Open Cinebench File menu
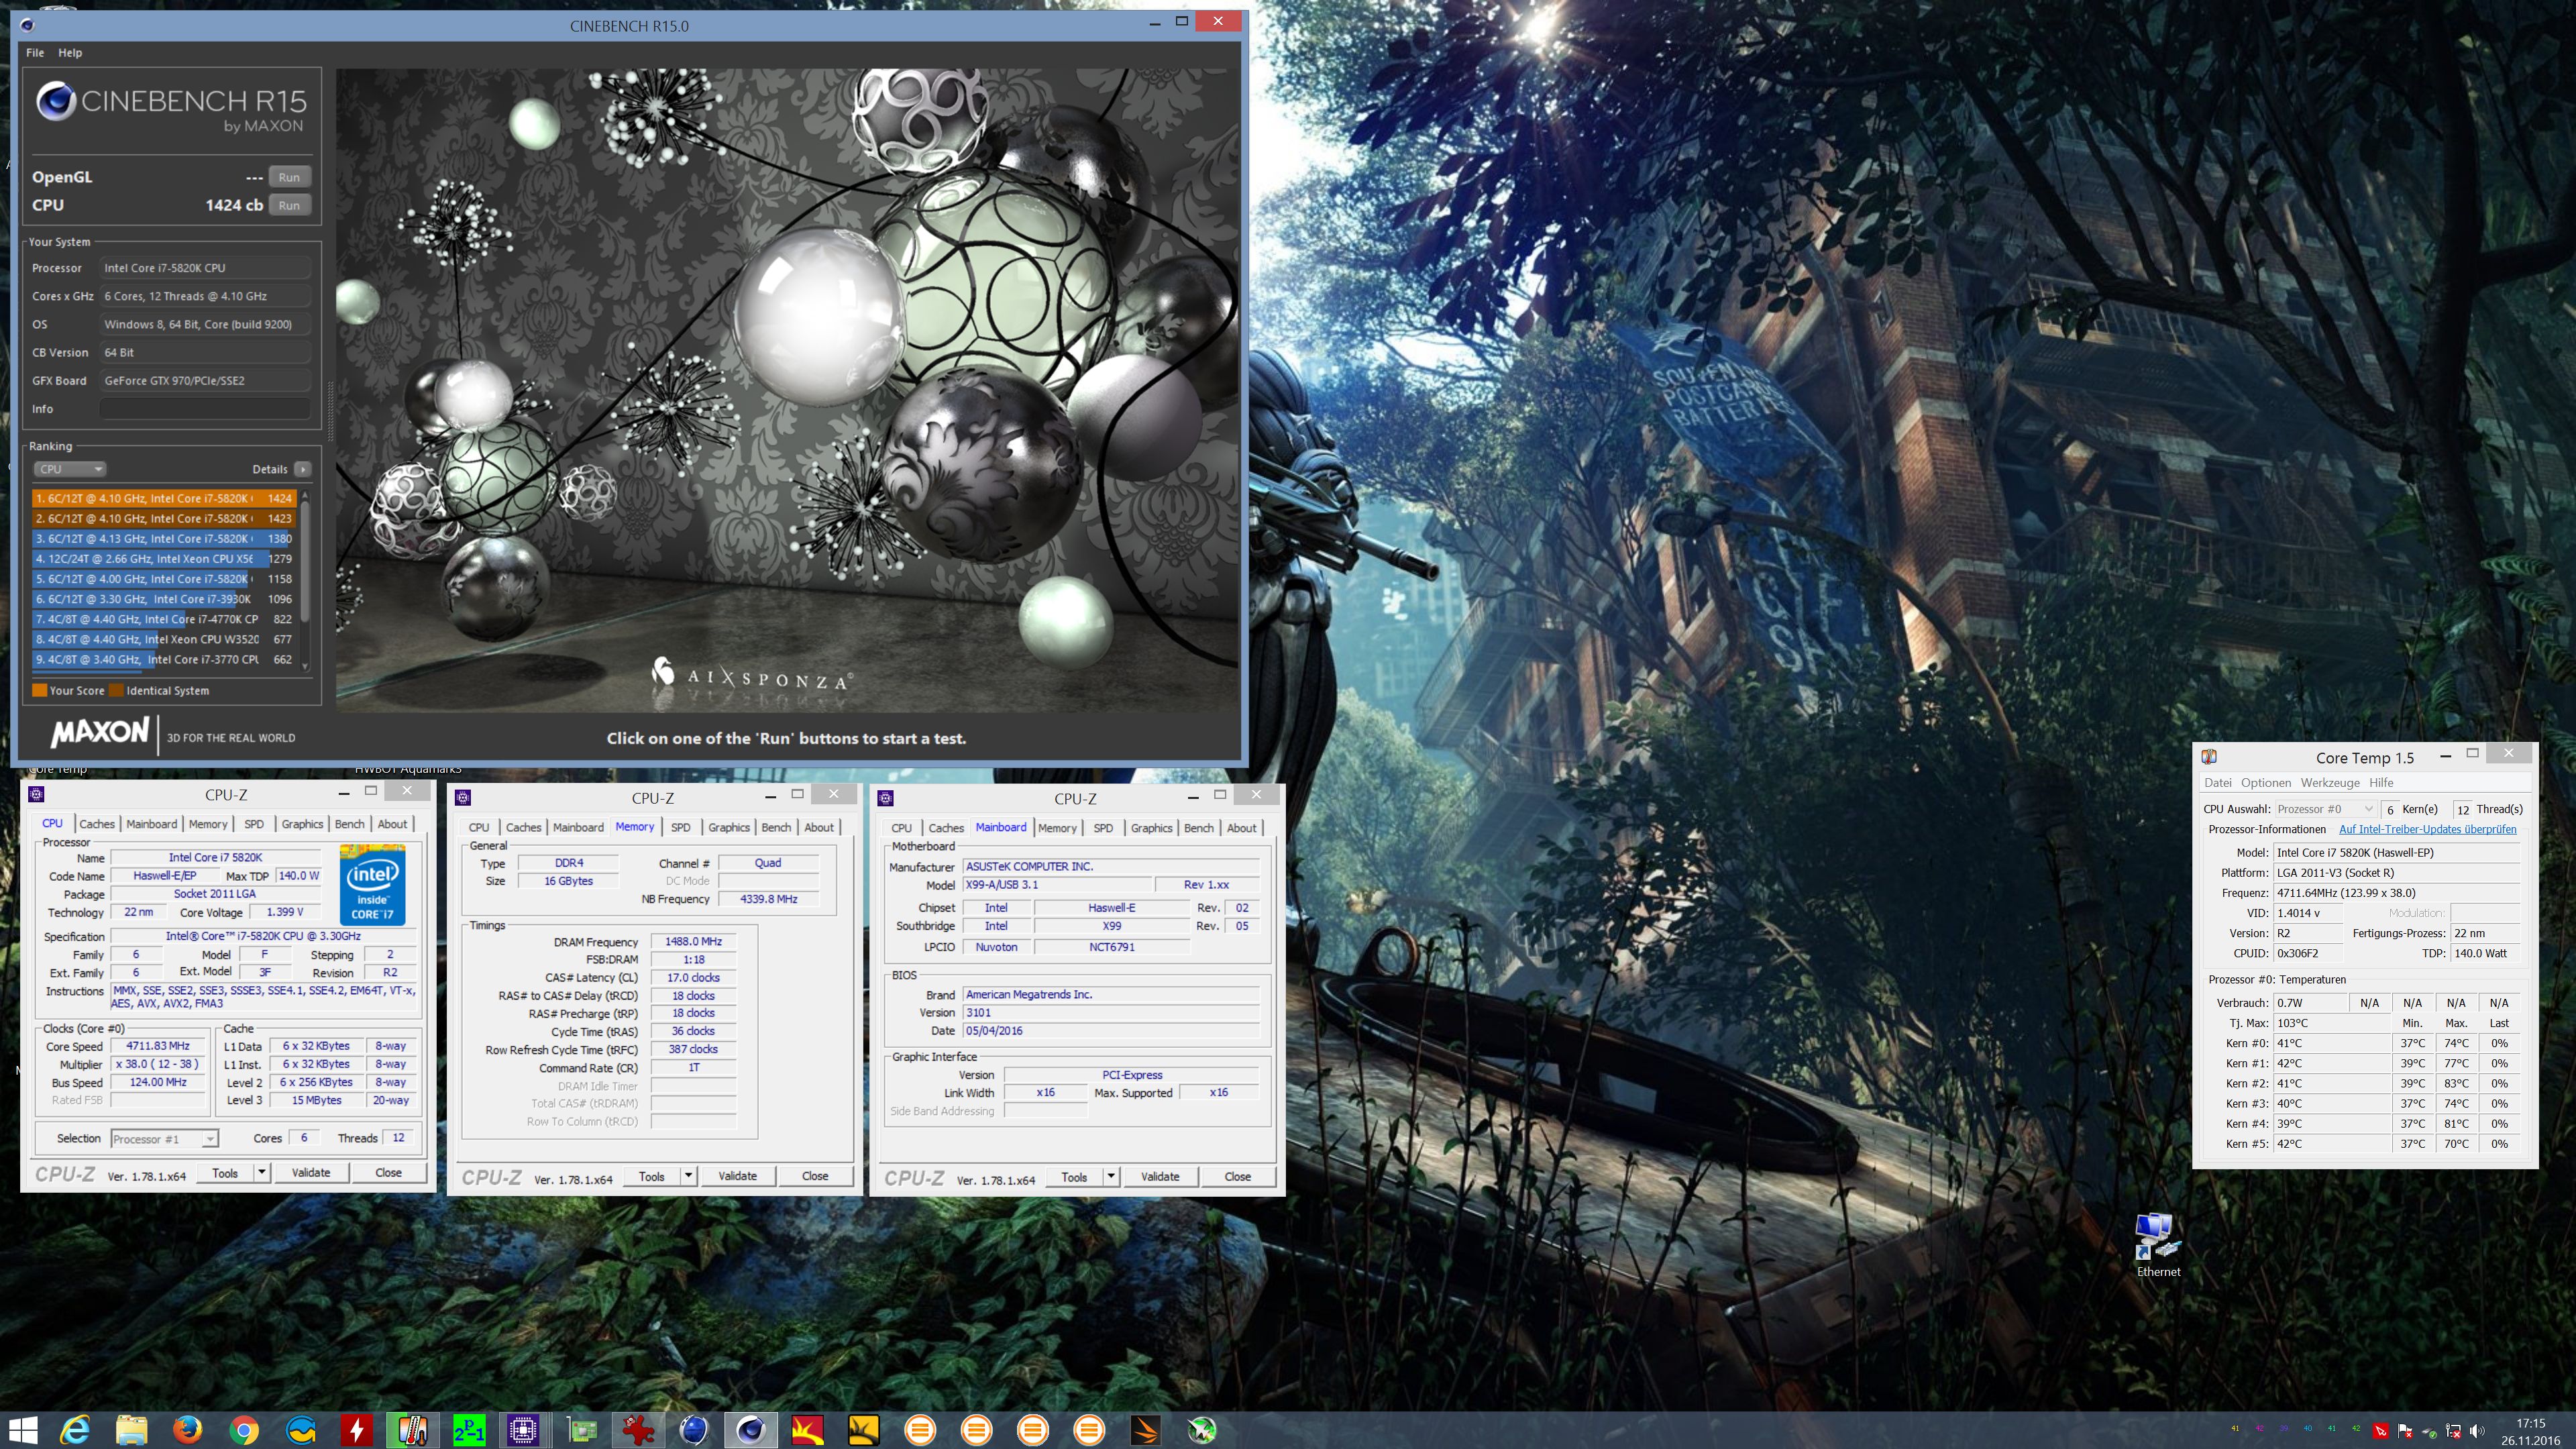The image size is (2576, 1449). (x=35, y=52)
